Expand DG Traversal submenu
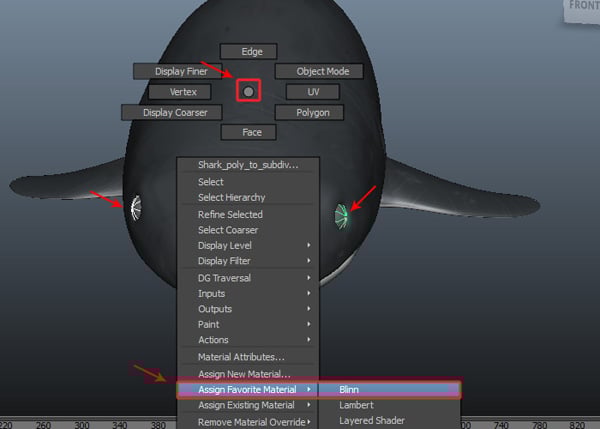 click(248, 278)
